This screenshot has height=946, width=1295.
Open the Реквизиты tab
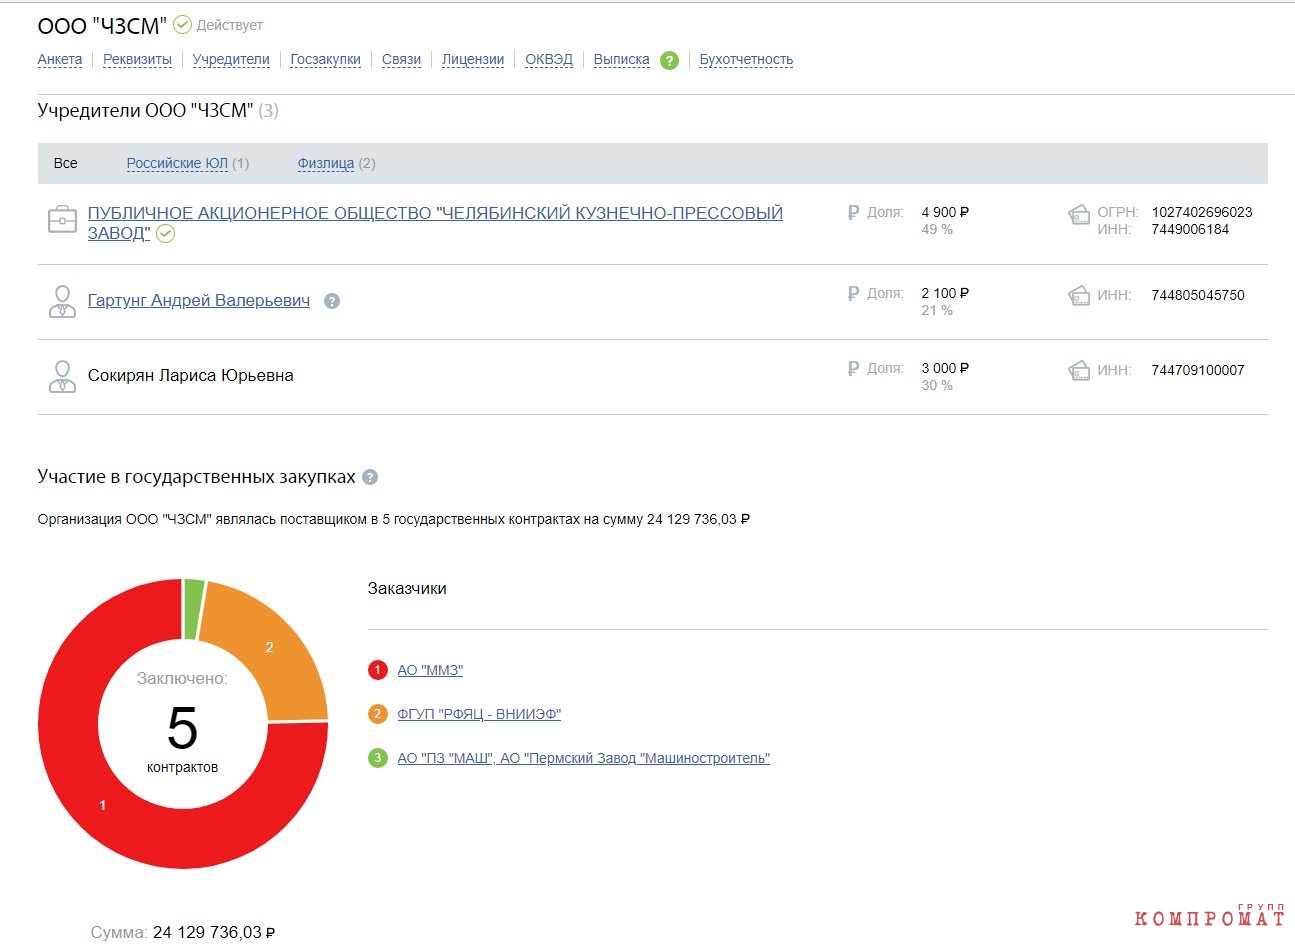(x=138, y=60)
